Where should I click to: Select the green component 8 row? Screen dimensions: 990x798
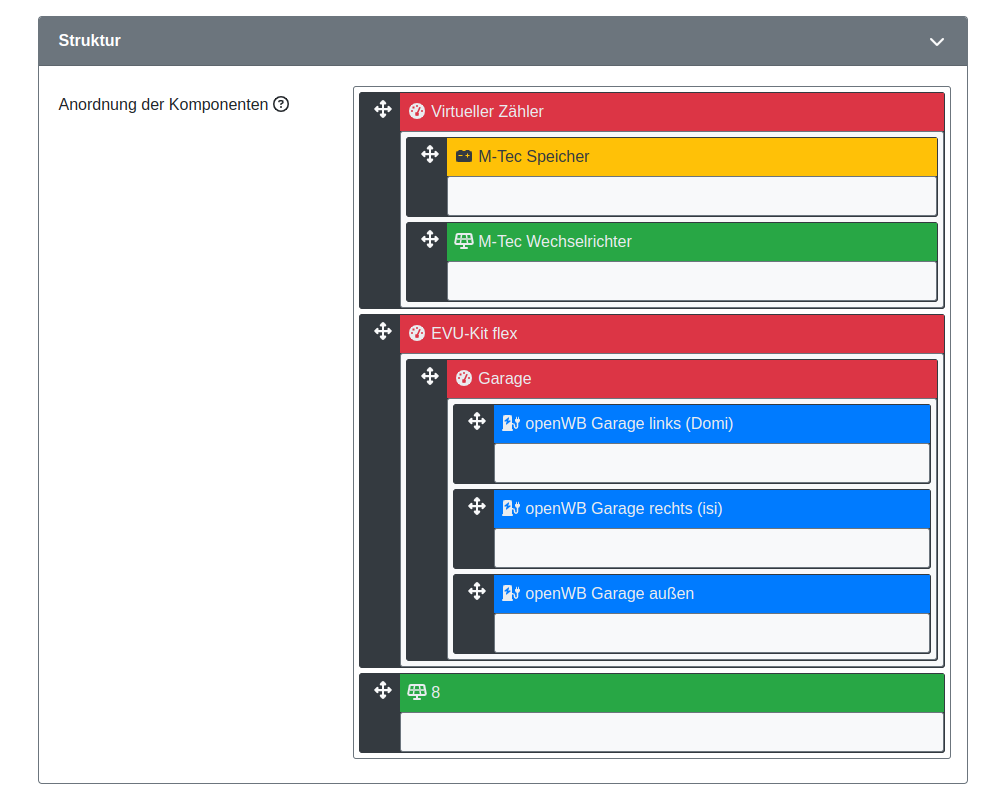point(672,693)
